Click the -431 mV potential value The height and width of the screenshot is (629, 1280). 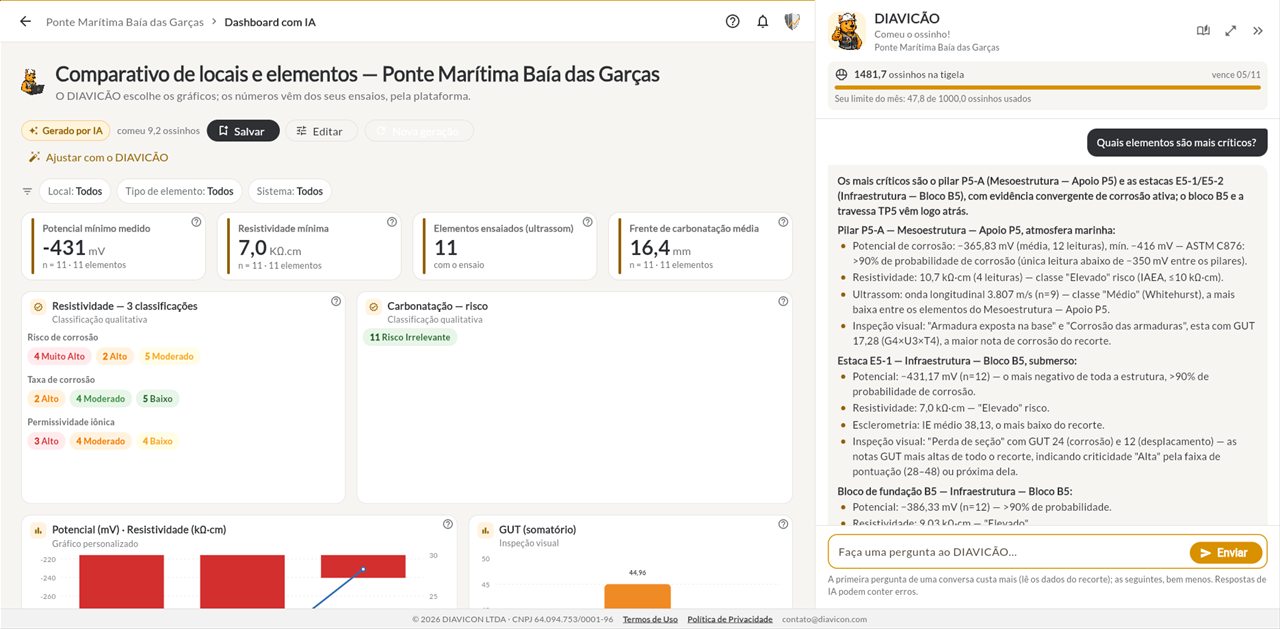[74, 248]
